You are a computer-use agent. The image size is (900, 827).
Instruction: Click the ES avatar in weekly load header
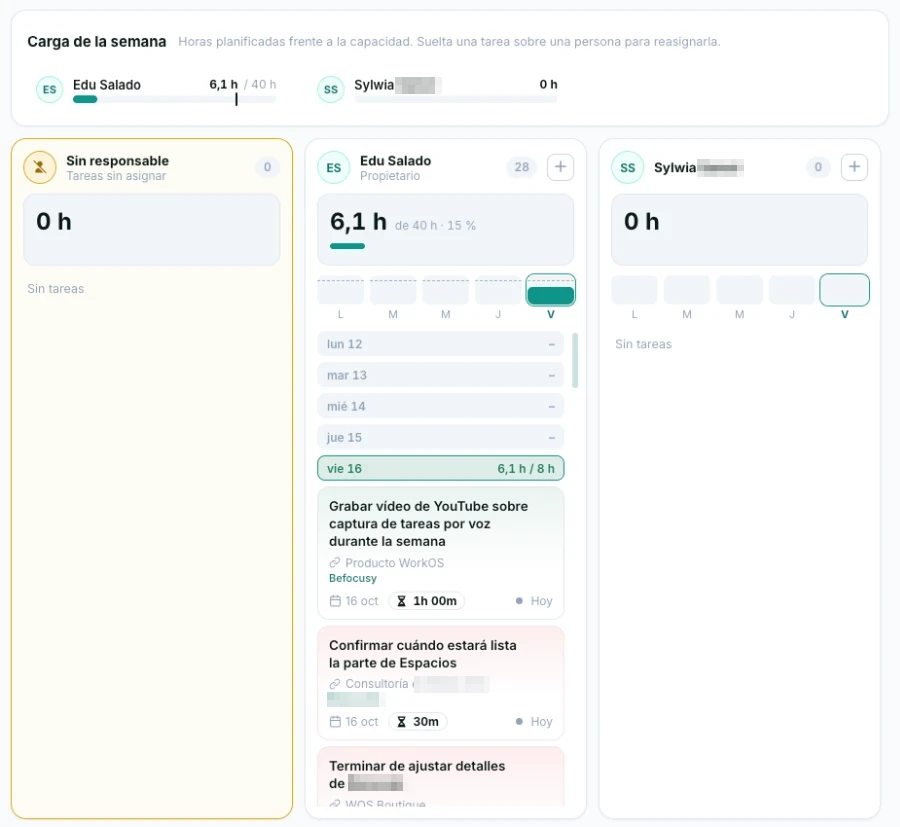pos(49,90)
